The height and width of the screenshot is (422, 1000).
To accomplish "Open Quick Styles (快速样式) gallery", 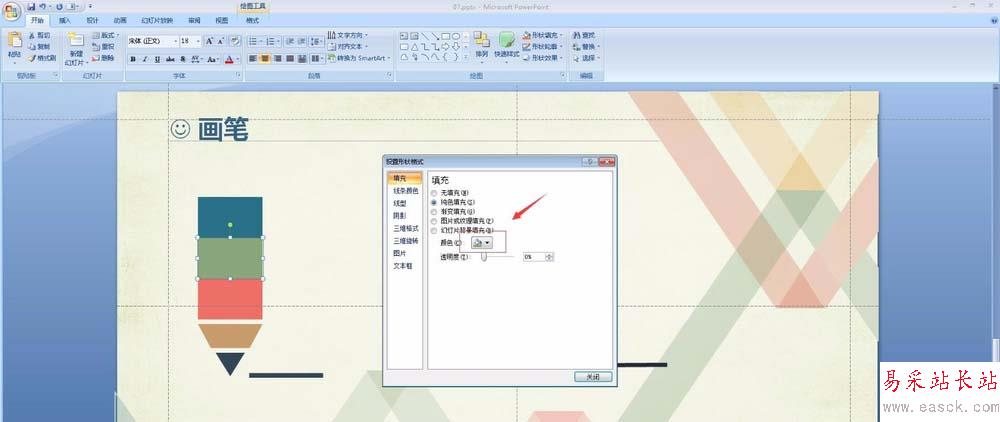I will (x=507, y=47).
